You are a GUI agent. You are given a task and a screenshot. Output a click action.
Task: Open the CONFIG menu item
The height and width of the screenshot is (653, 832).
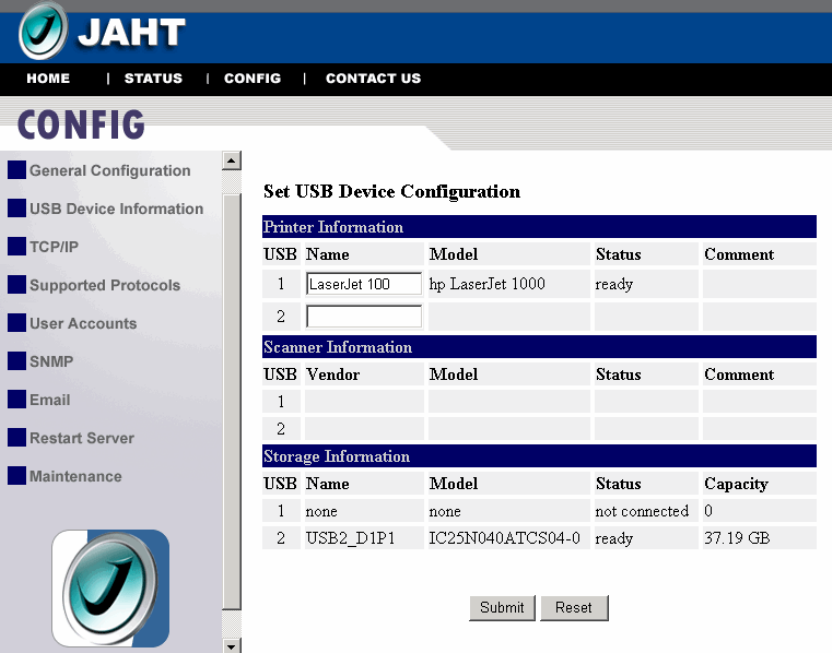point(252,78)
